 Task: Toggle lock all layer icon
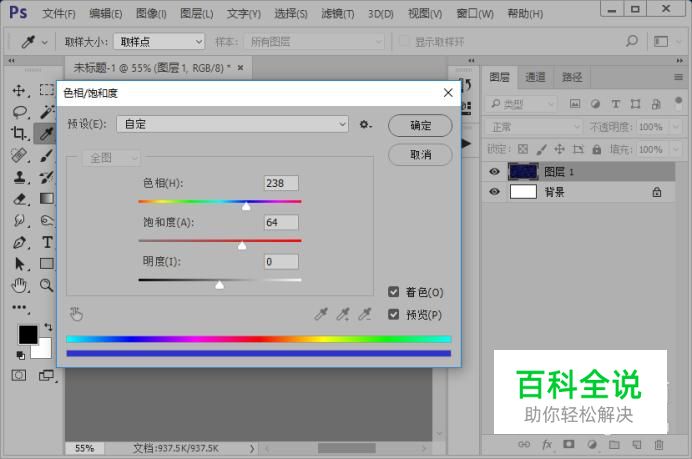click(597, 149)
